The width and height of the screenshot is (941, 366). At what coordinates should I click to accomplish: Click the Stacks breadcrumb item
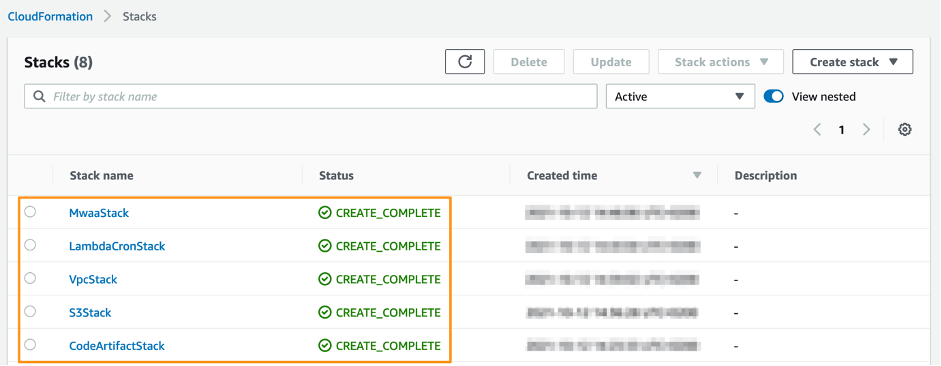coord(140,17)
